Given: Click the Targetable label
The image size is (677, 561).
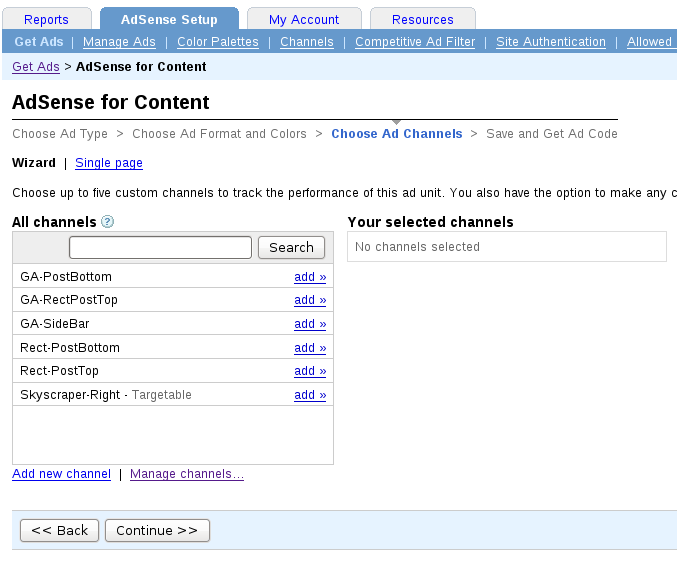Looking at the screenshot, I should pos(161,395).
